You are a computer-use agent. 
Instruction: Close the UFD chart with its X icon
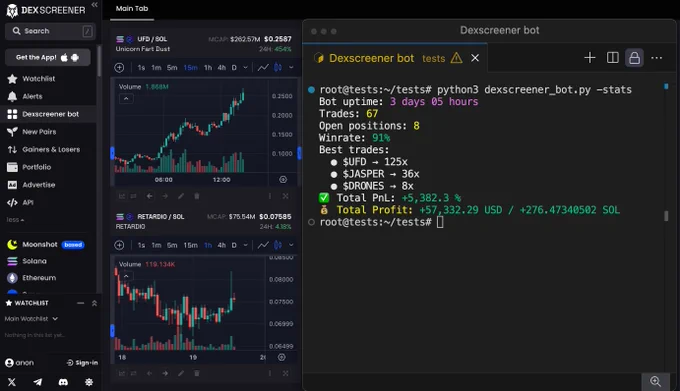(x=285, y=196)
